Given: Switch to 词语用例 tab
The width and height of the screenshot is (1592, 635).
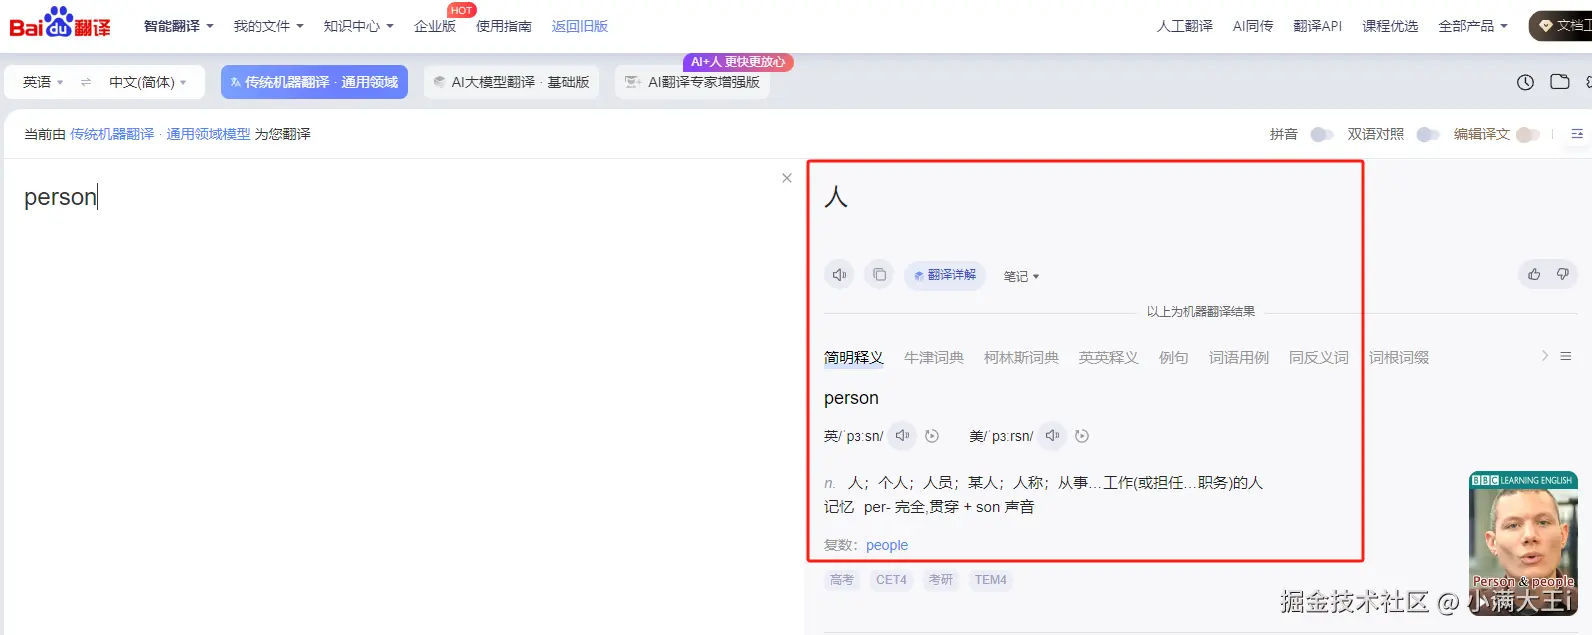Looking at the screenshot, I should (1239, 357).
